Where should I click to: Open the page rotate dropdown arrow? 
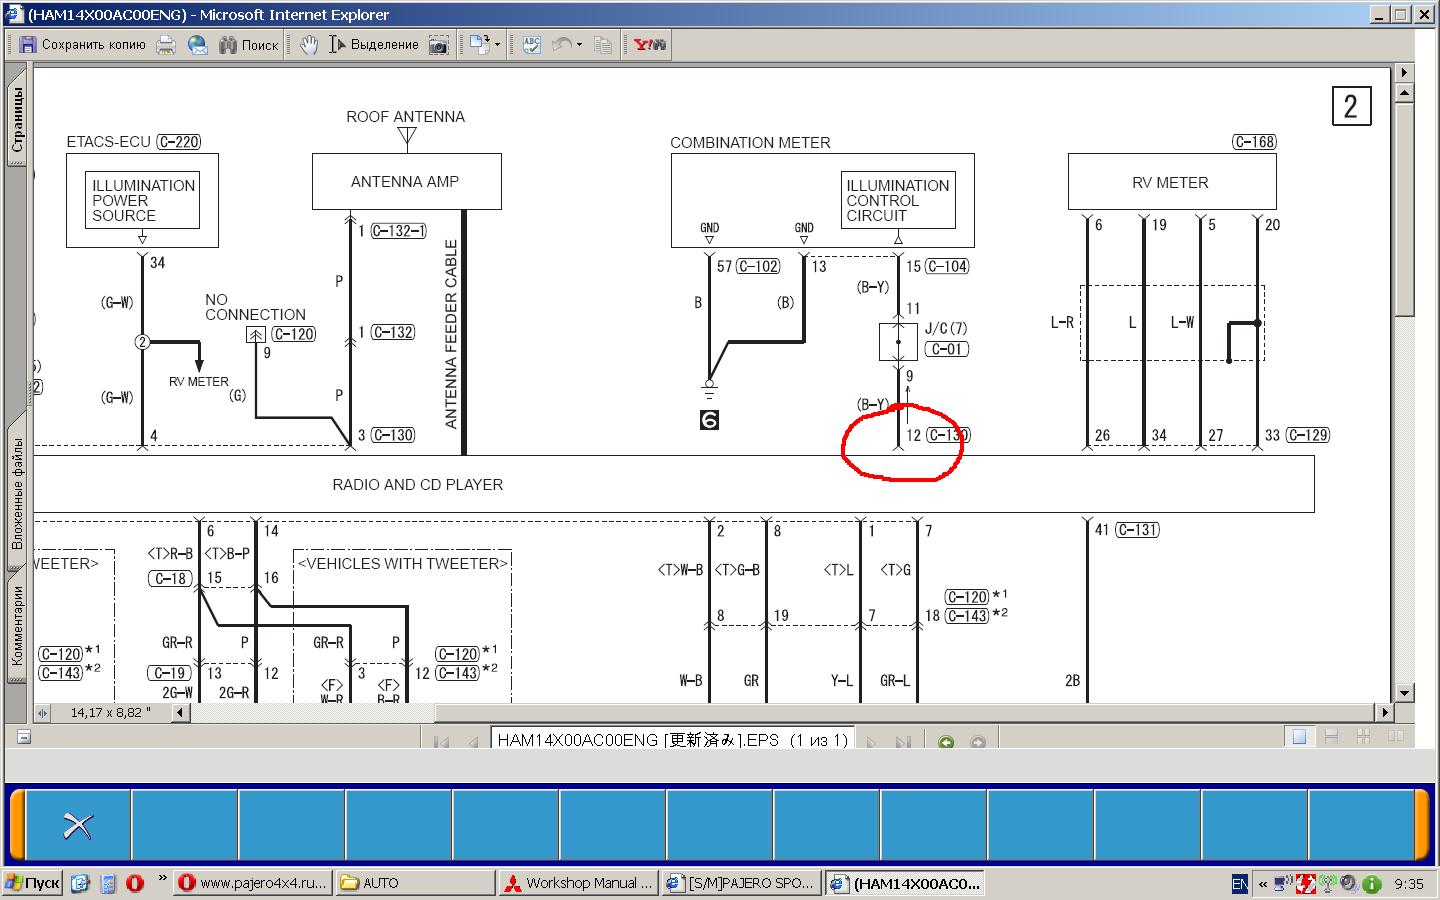(497, 44)
